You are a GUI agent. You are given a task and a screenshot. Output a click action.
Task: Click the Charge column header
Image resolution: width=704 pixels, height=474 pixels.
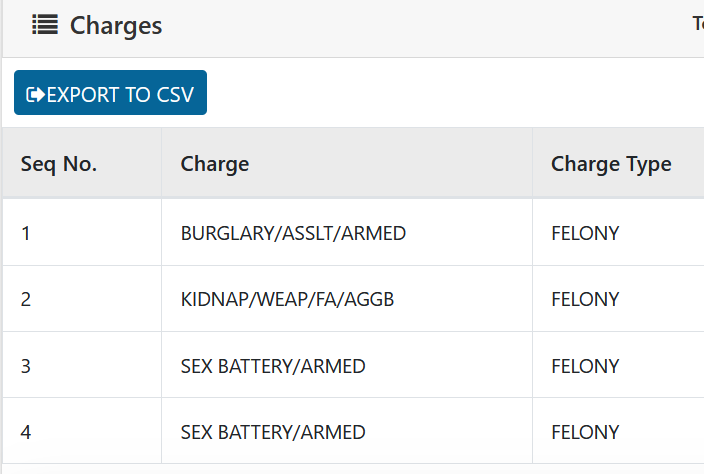[215, 164]
